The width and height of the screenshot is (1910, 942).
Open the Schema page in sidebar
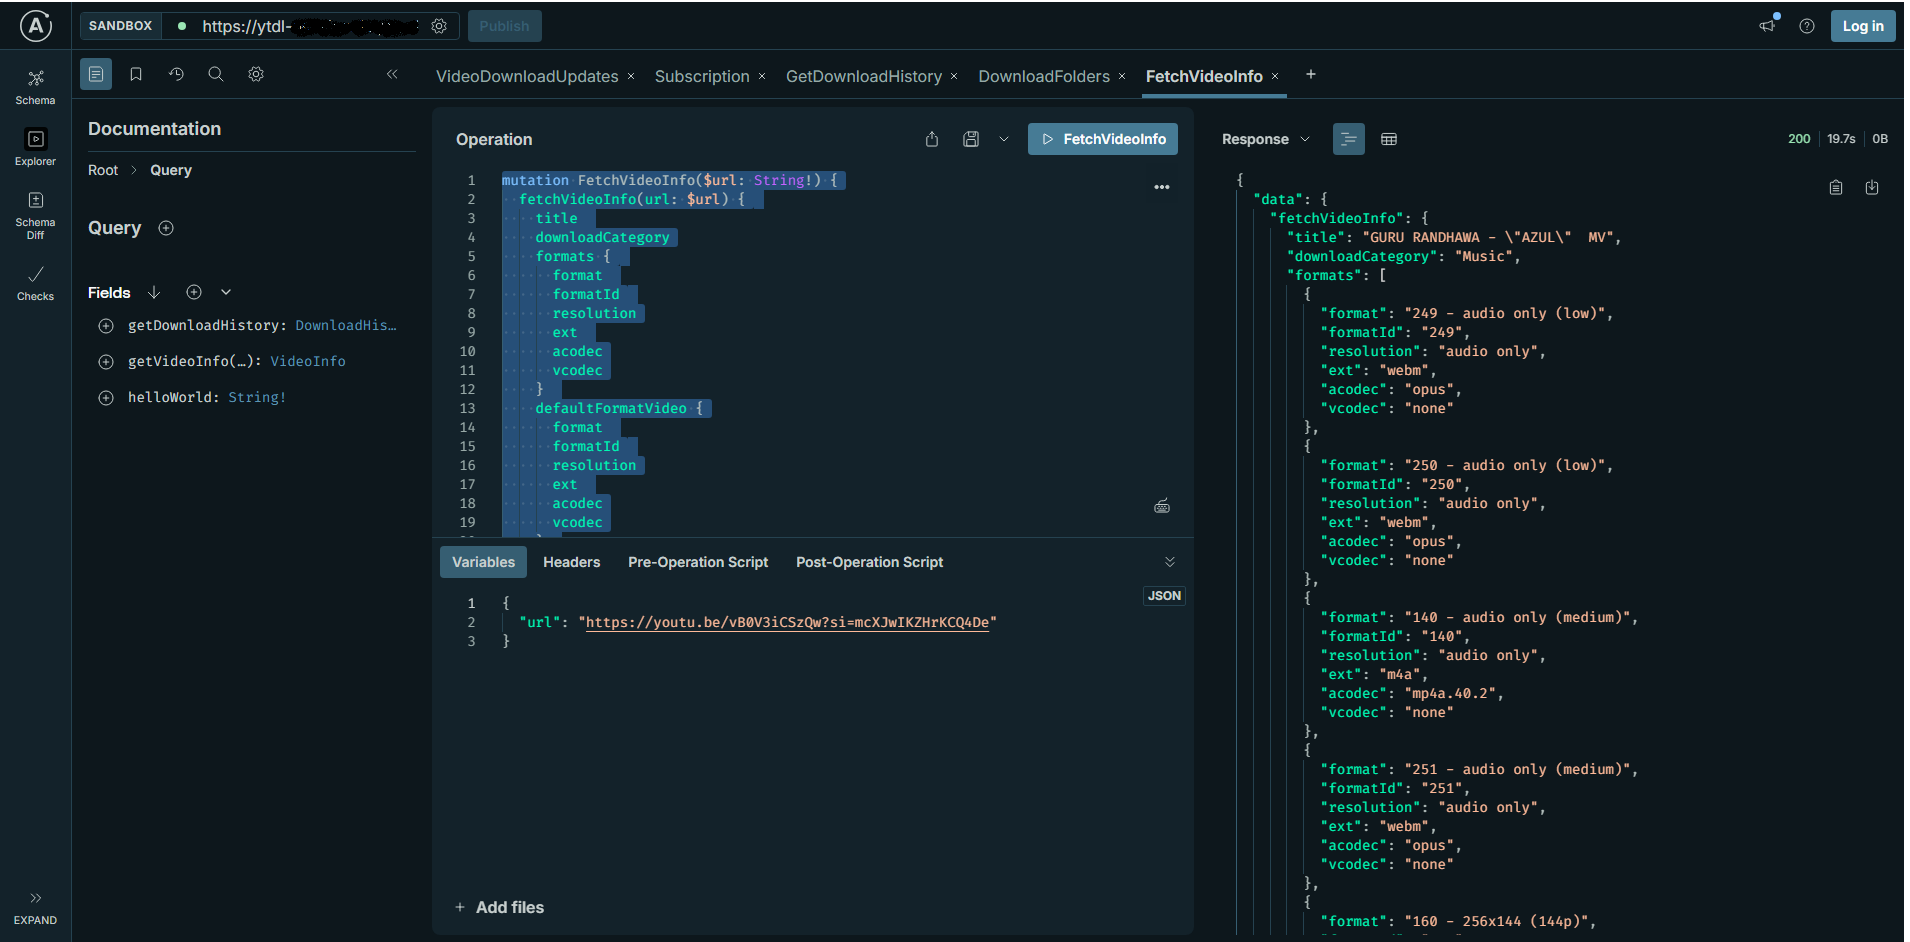[x=35, y=86]
